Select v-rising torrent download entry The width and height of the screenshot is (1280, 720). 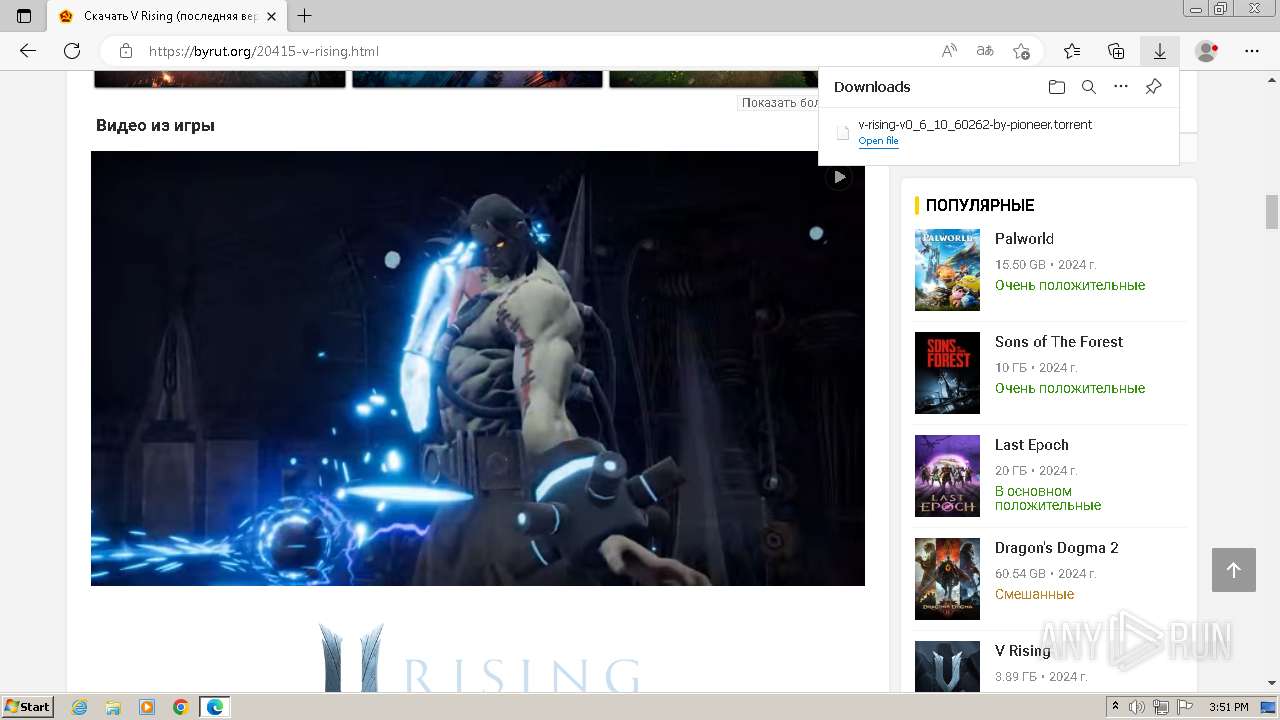(998, 132)
